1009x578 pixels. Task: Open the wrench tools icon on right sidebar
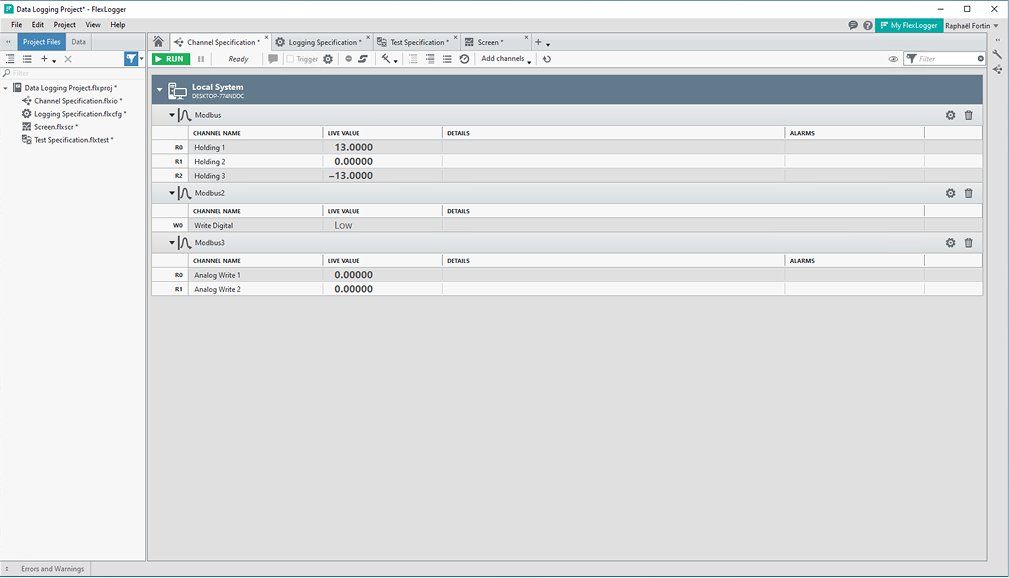pyautogui.click(x=996, y=53)
